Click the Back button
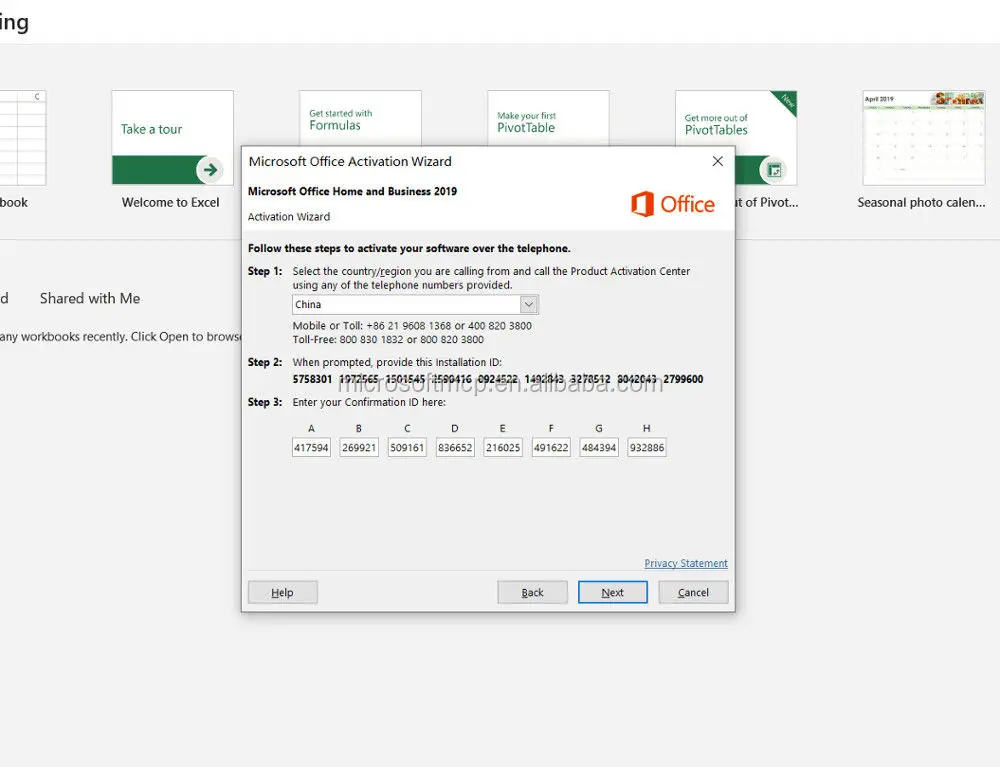Image resolution: width=1000 pixels, height=767 pixels. (533, 592)
